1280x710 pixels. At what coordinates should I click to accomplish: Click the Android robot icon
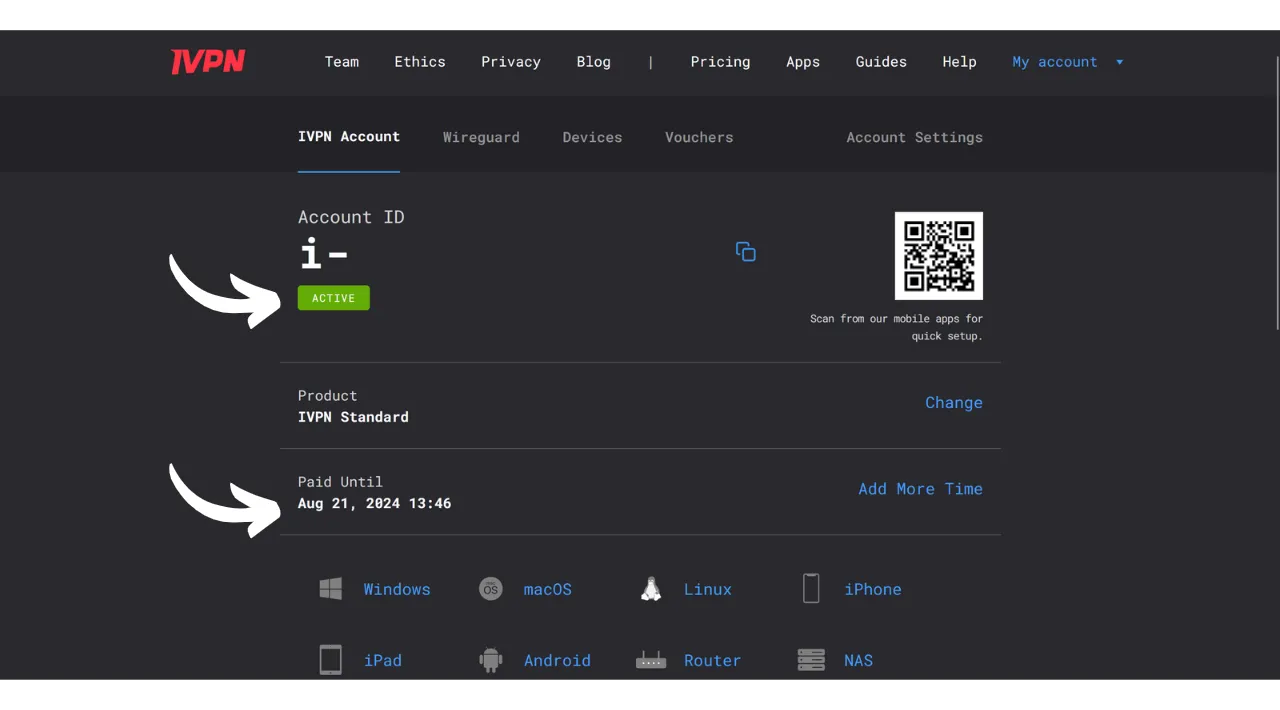[x=490, y=660]
